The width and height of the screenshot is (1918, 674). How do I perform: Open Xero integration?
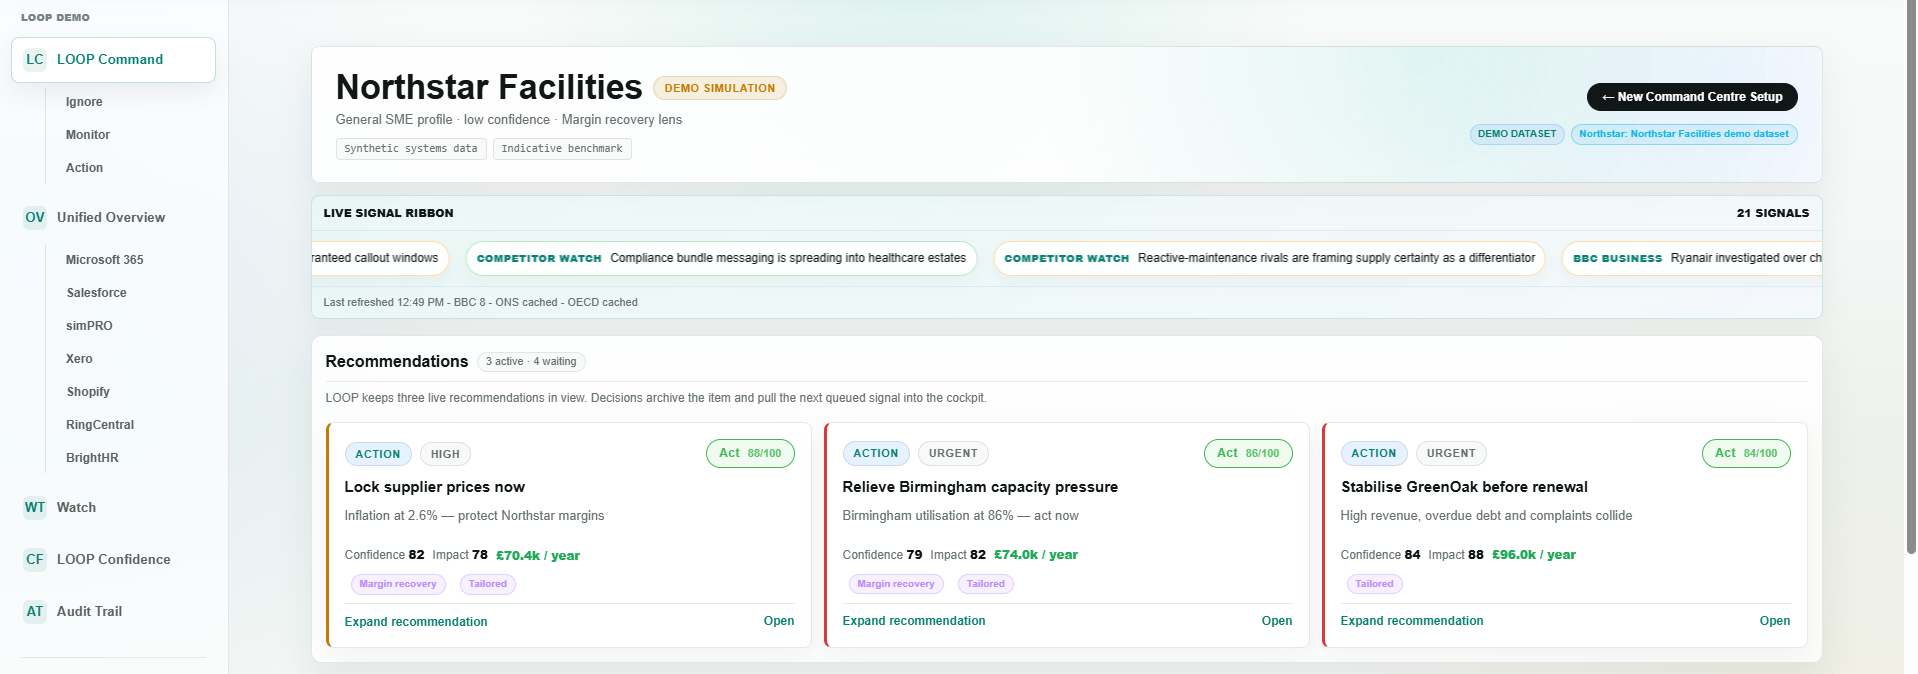click(x=79, y=359)
